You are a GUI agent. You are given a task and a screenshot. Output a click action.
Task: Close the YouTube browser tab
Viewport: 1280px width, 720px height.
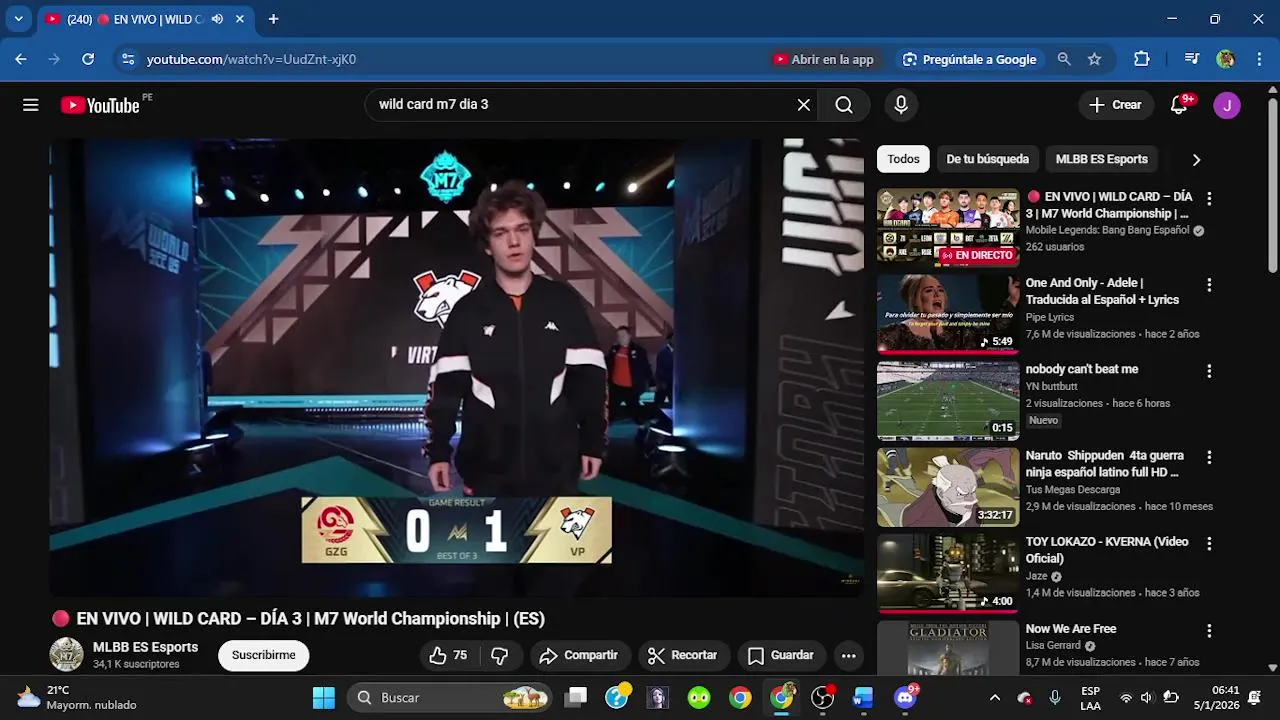[240, 19]
